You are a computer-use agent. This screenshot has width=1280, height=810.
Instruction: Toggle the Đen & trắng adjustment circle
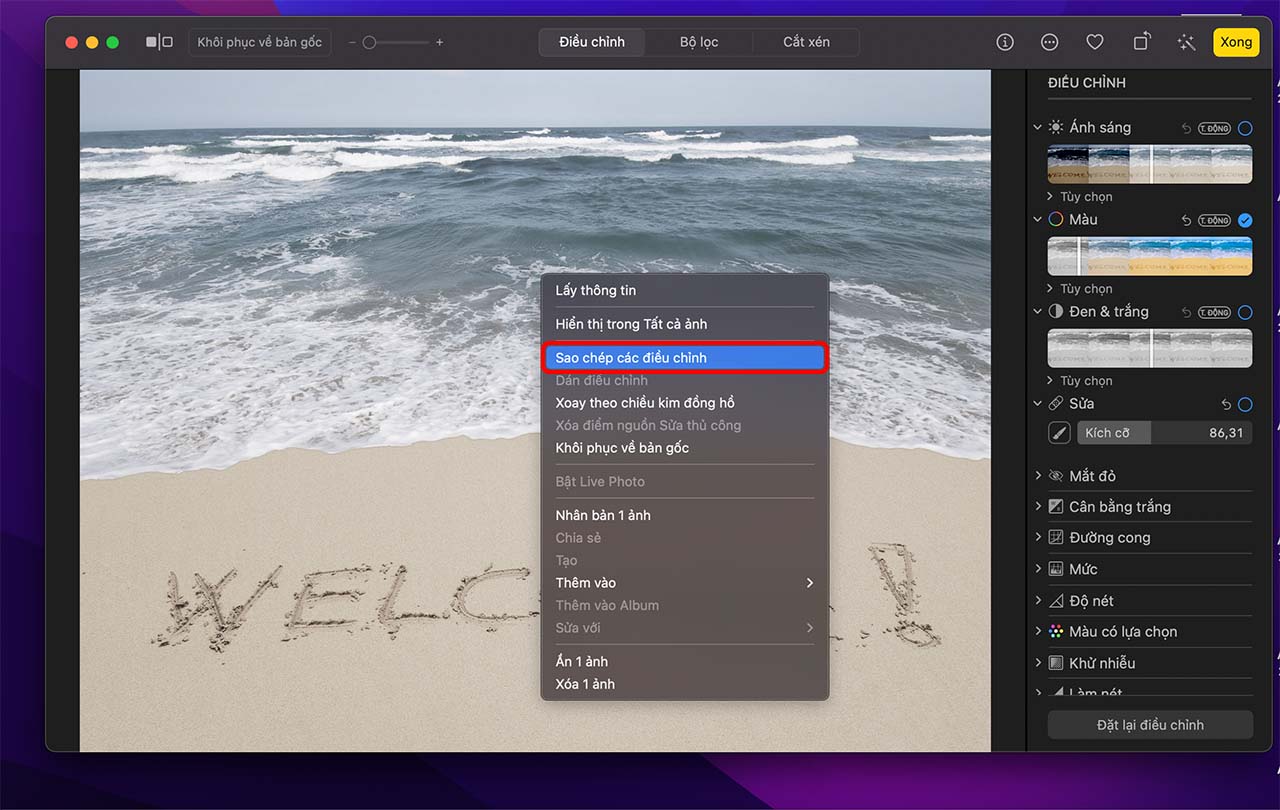1245,312
